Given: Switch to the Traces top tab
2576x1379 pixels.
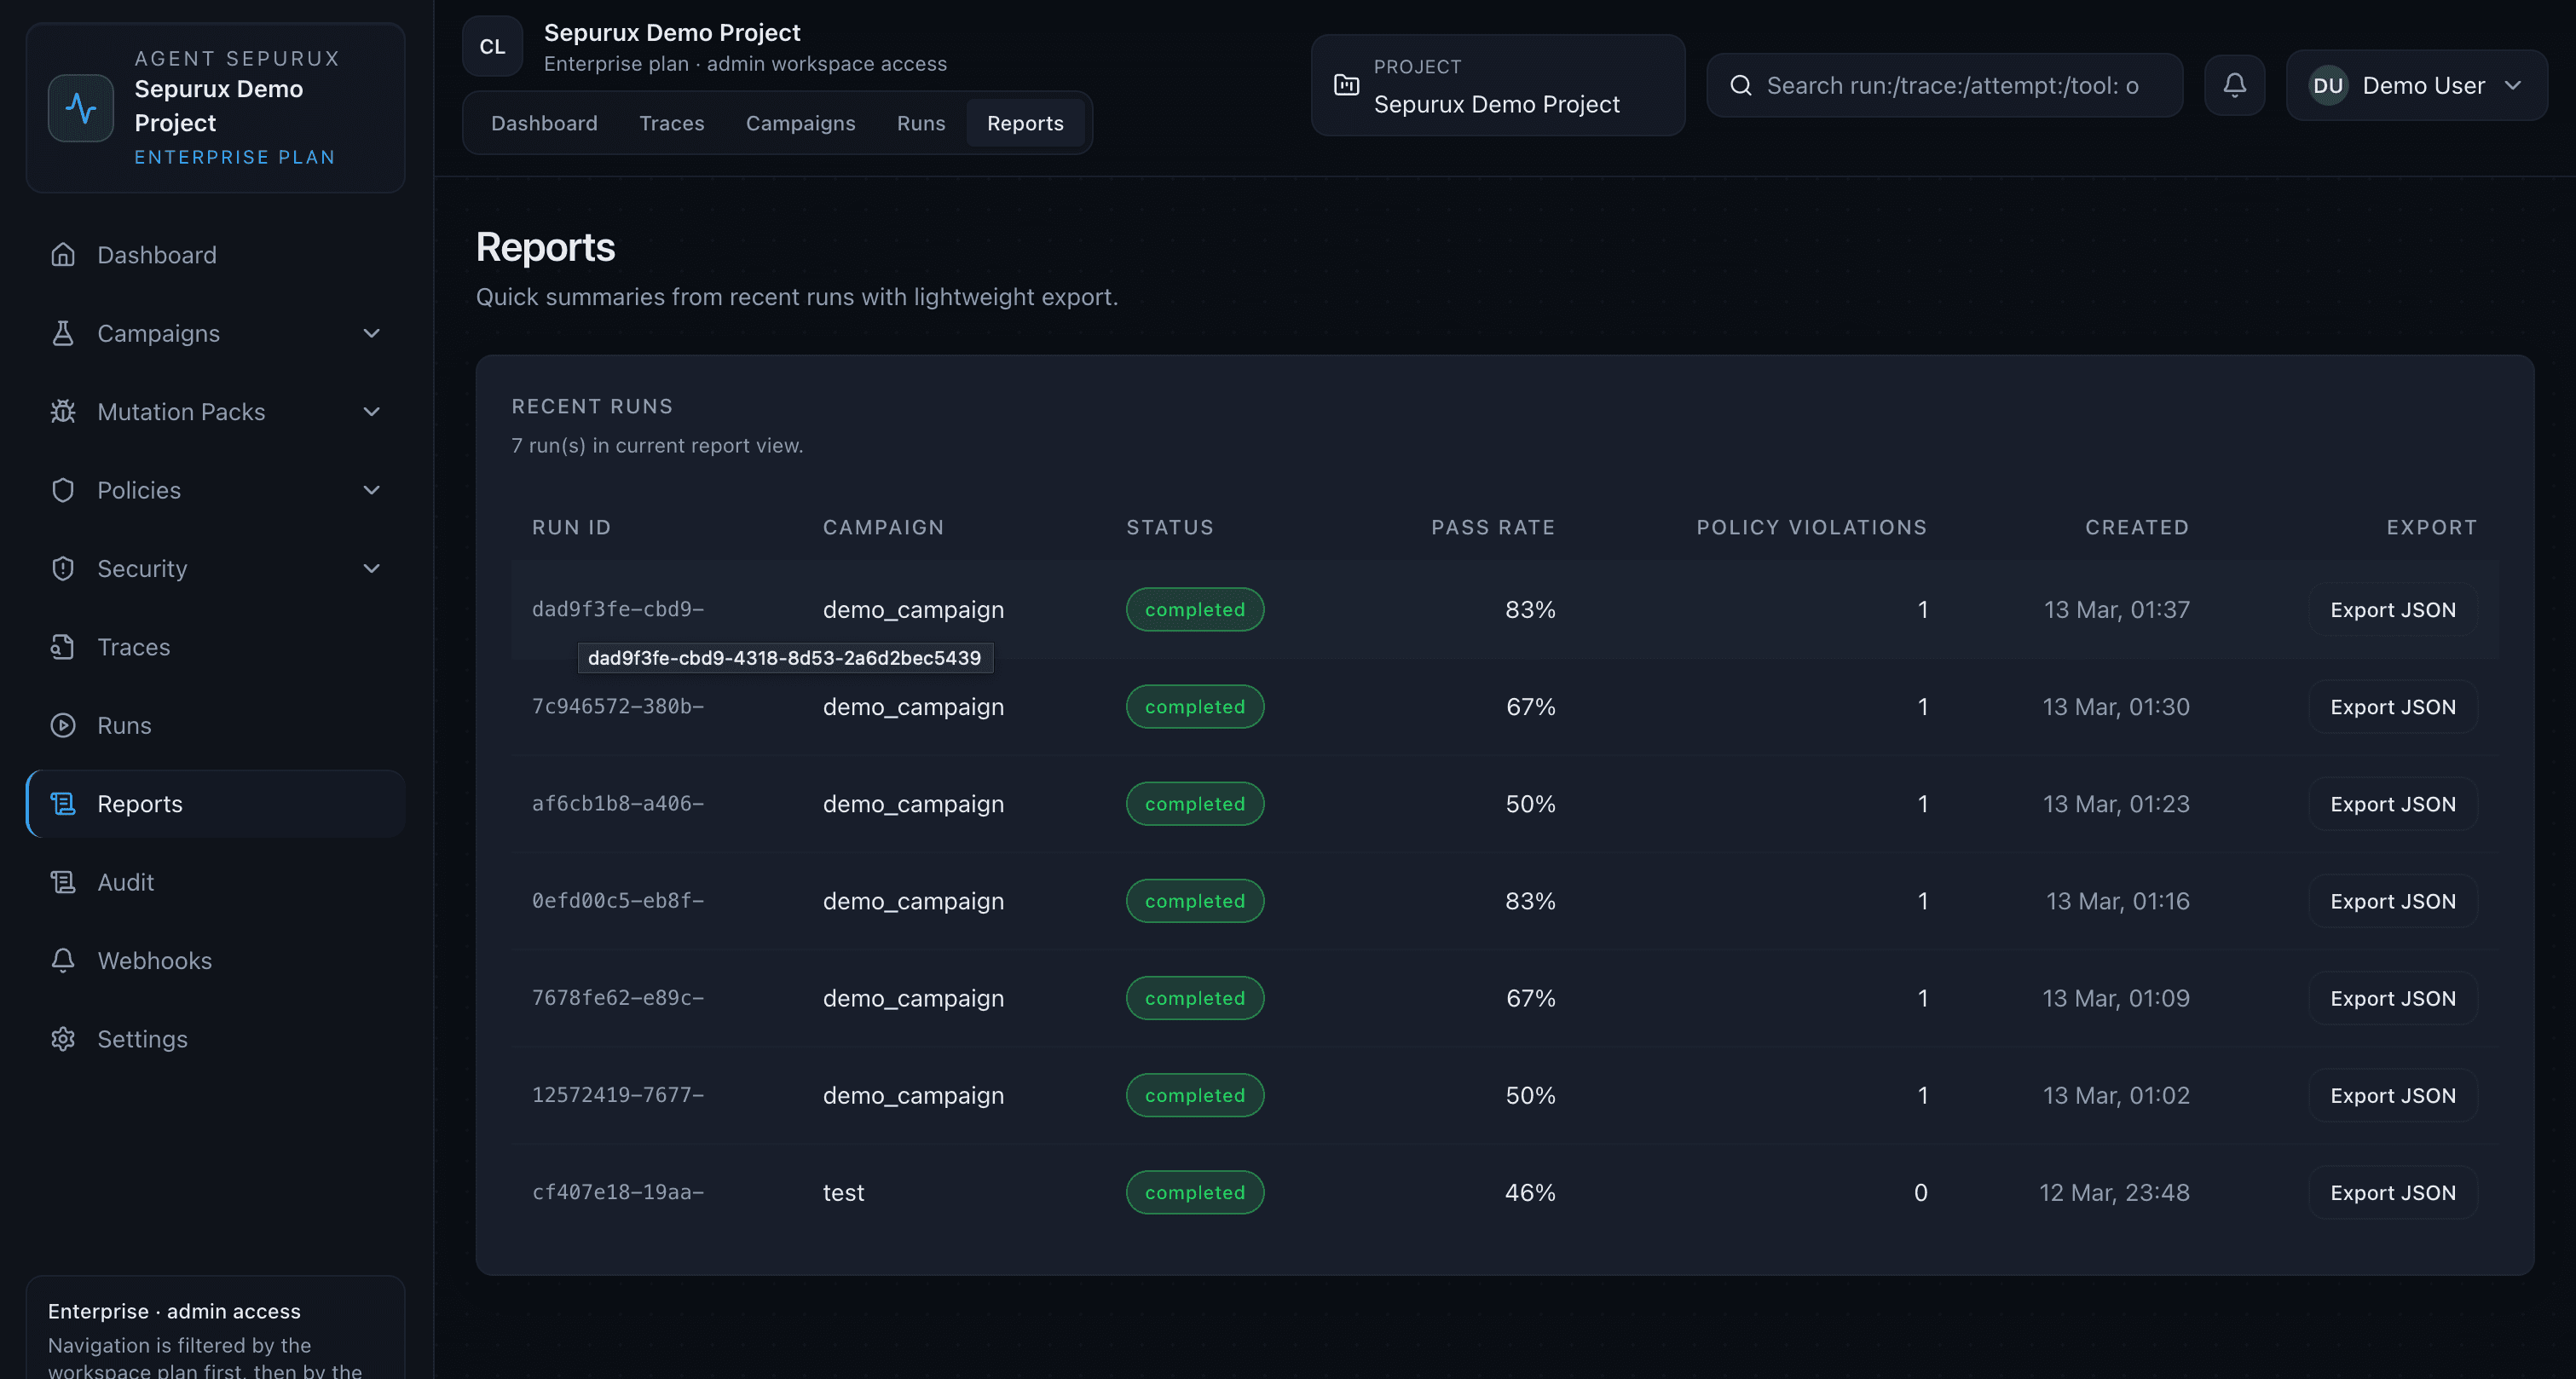Looking at the screenshot, I should 671,123.
